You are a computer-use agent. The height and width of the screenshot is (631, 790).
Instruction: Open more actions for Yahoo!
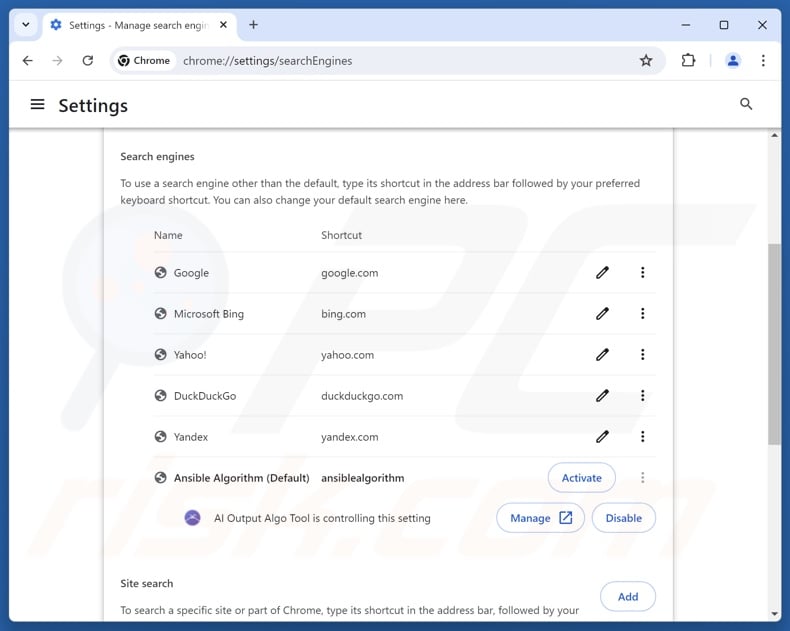[x=642, y=355]
